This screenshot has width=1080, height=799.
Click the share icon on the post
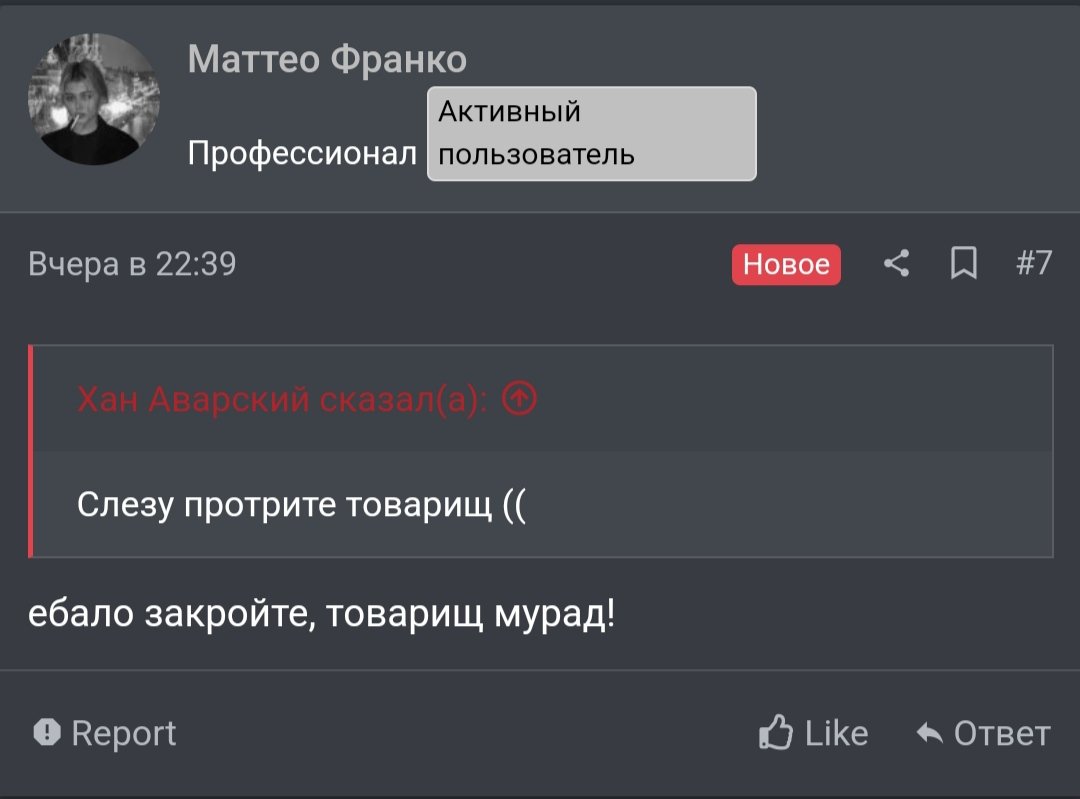point(897,264)
